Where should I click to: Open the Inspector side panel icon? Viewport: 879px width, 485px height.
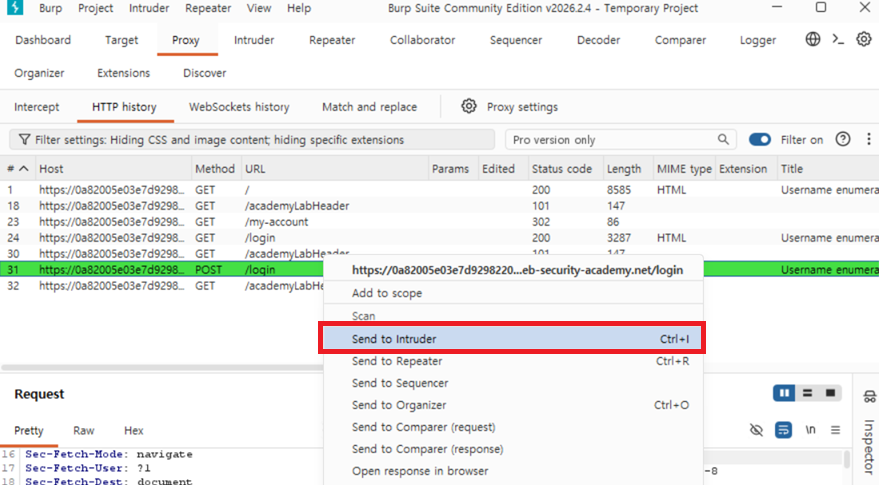(869, 397)
